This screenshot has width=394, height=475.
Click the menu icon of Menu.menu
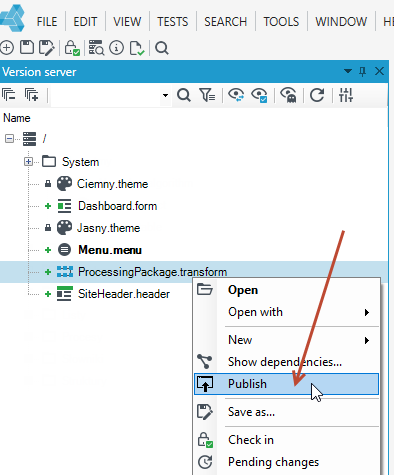(64, 250)
